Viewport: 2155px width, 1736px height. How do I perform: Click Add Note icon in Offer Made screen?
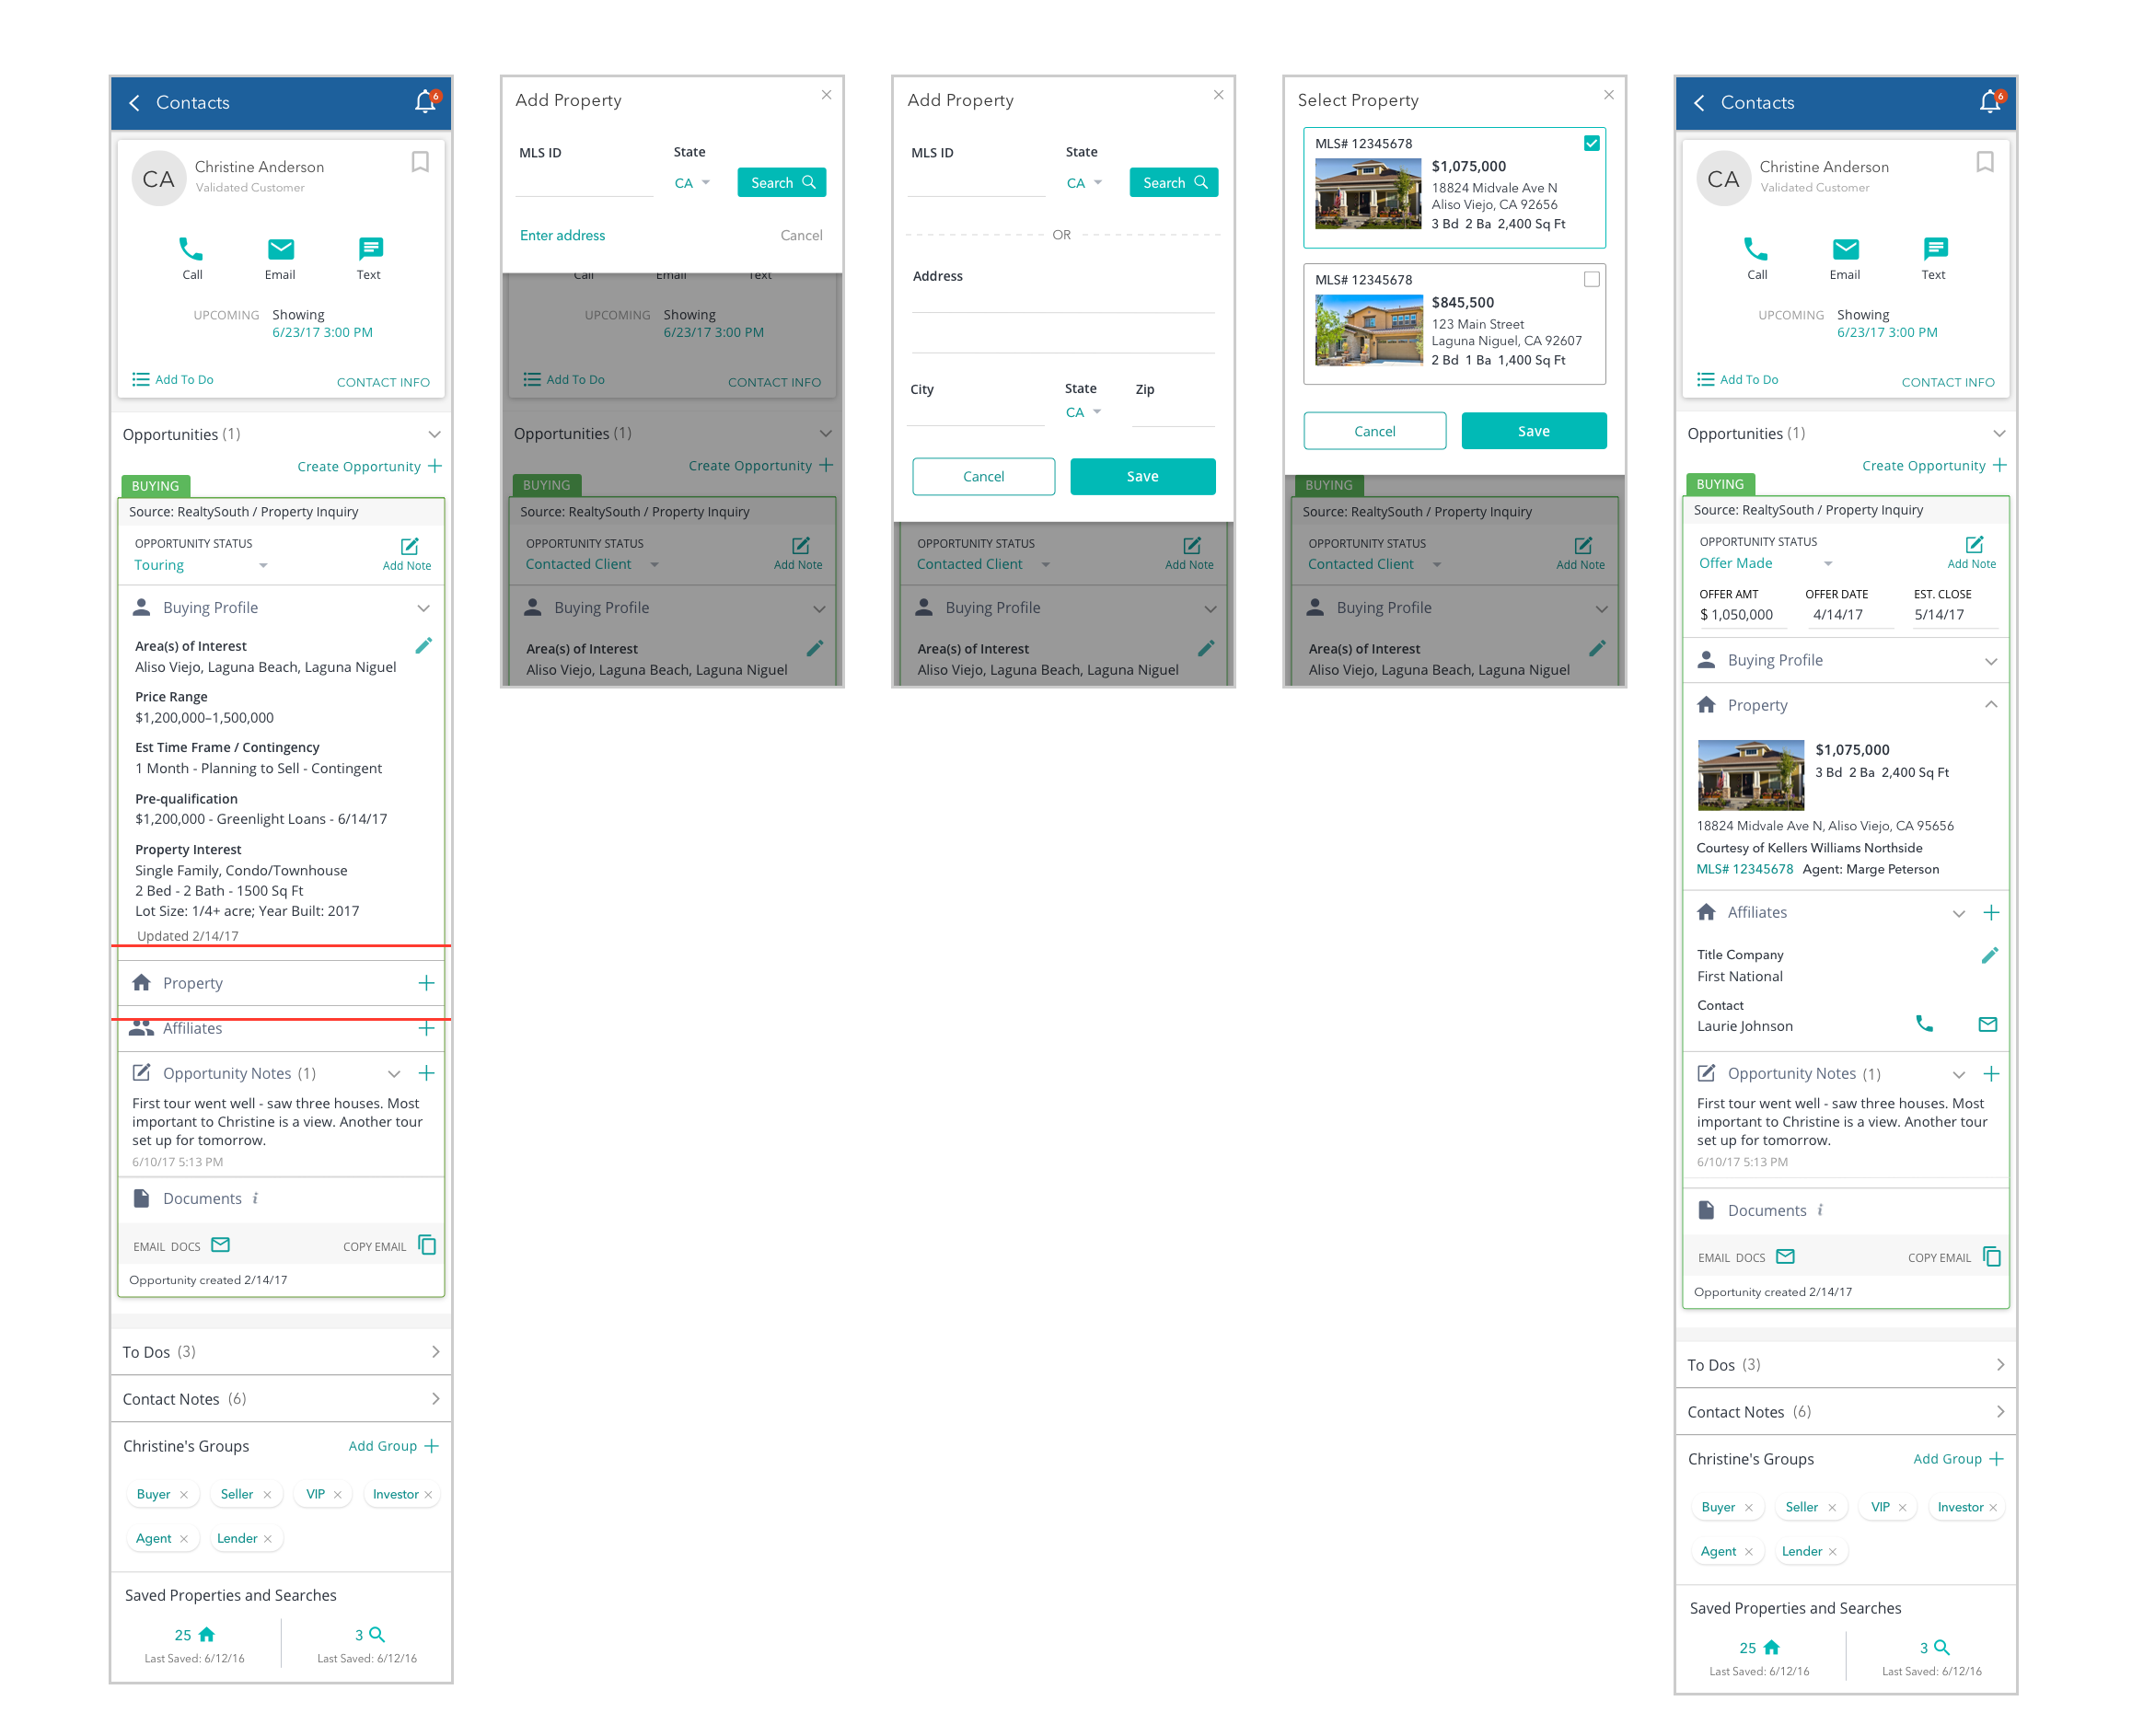click(1974, 544)
